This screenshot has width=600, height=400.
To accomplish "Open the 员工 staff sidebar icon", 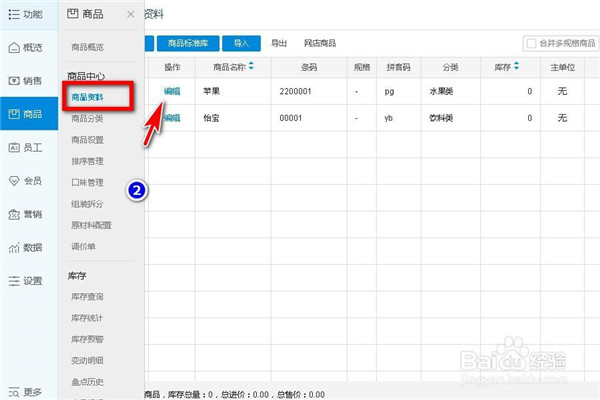I will 26,148.
